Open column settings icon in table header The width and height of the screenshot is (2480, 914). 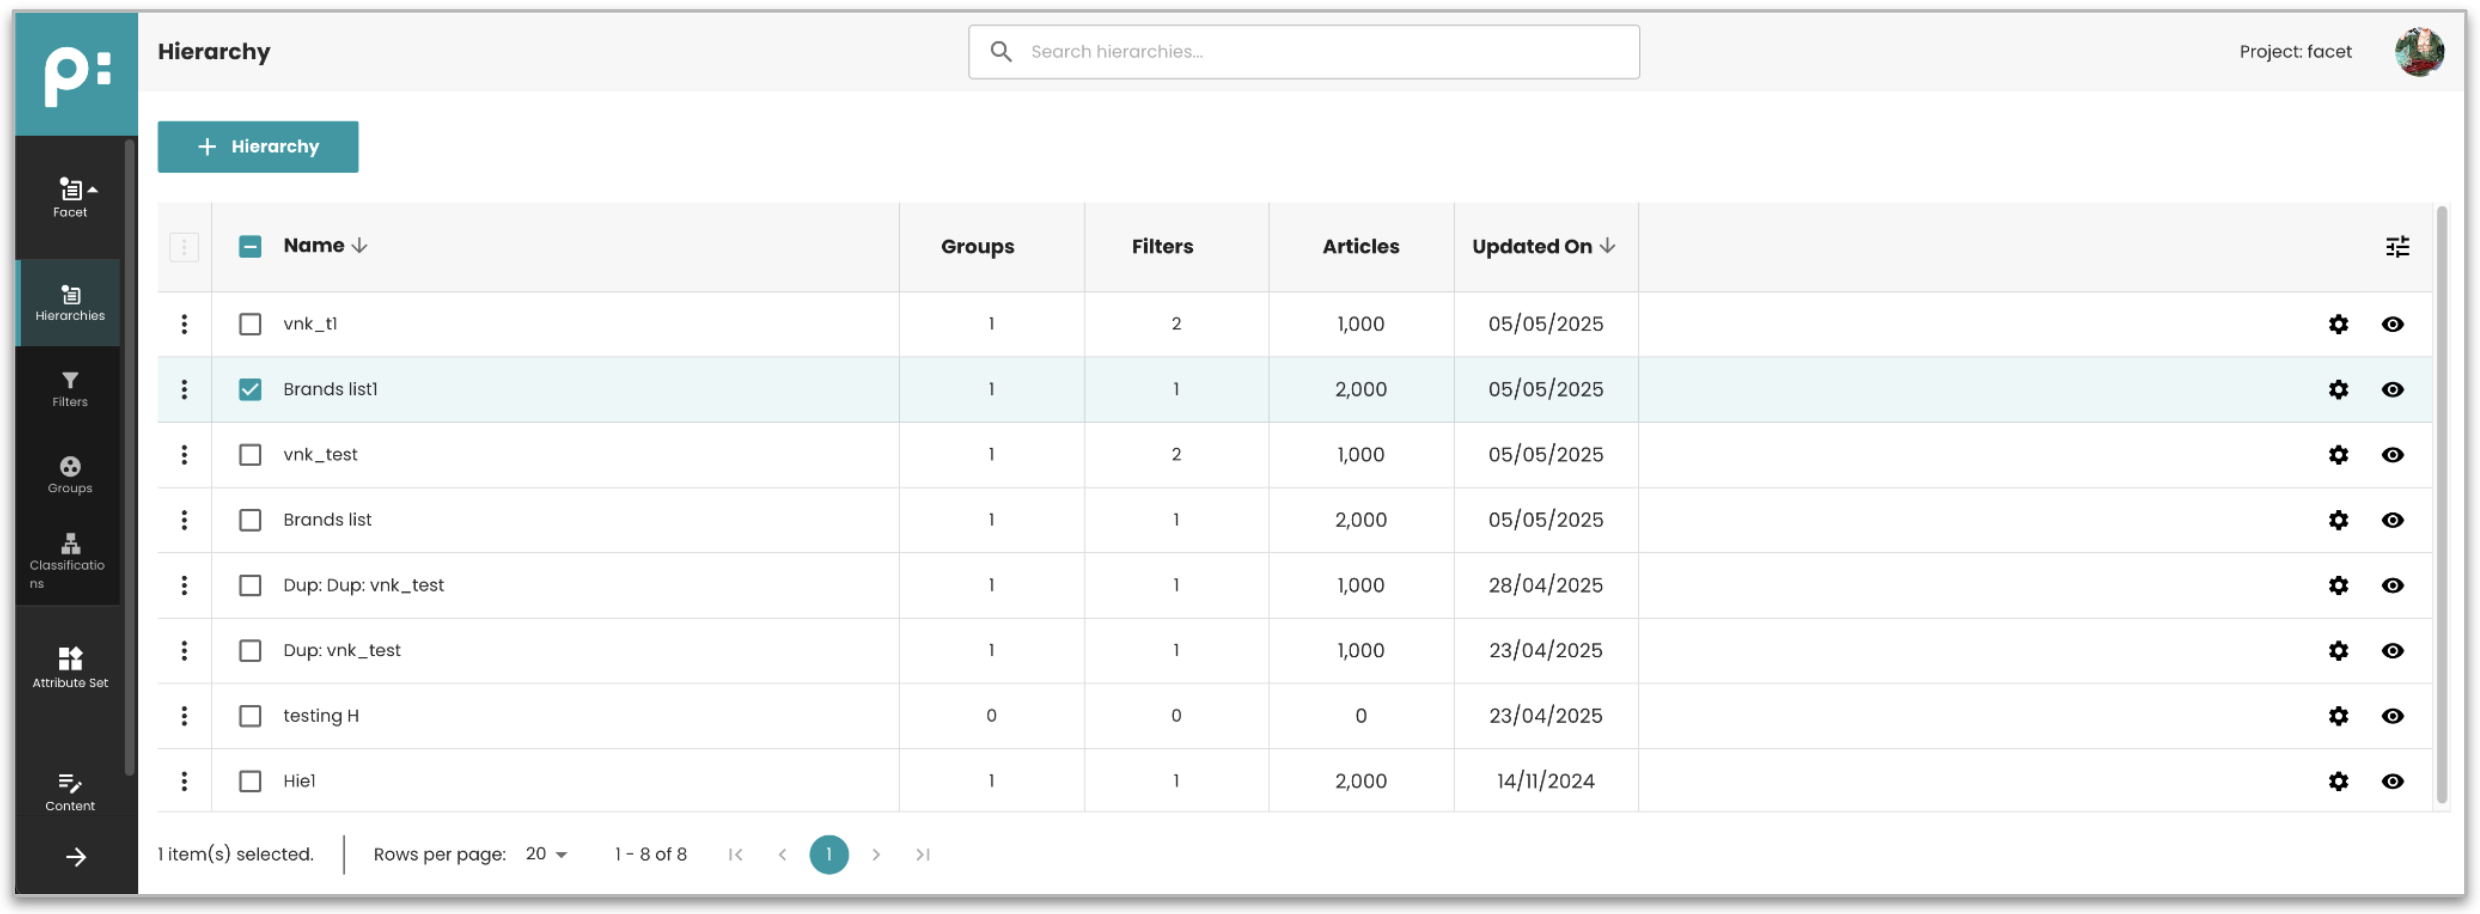tap(2397, 247)
